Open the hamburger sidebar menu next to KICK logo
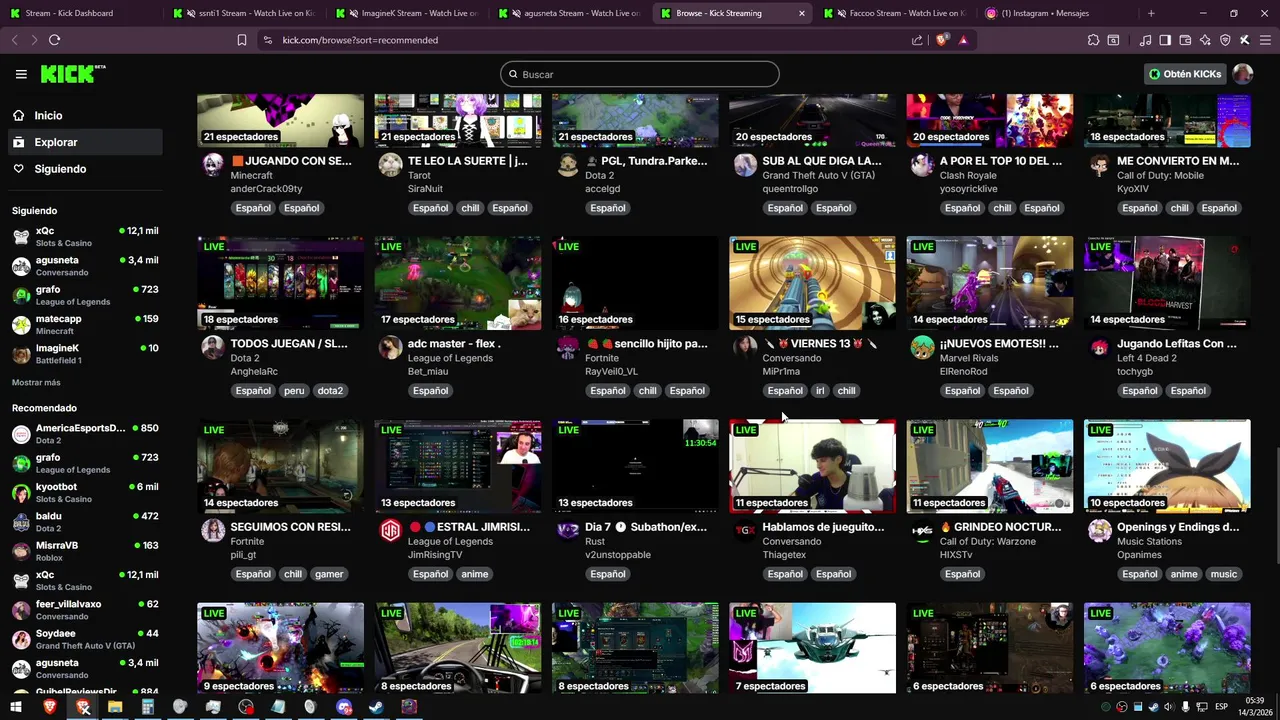Image resolution: width=1280 pixels, height=720 pixels. [21, 74]
